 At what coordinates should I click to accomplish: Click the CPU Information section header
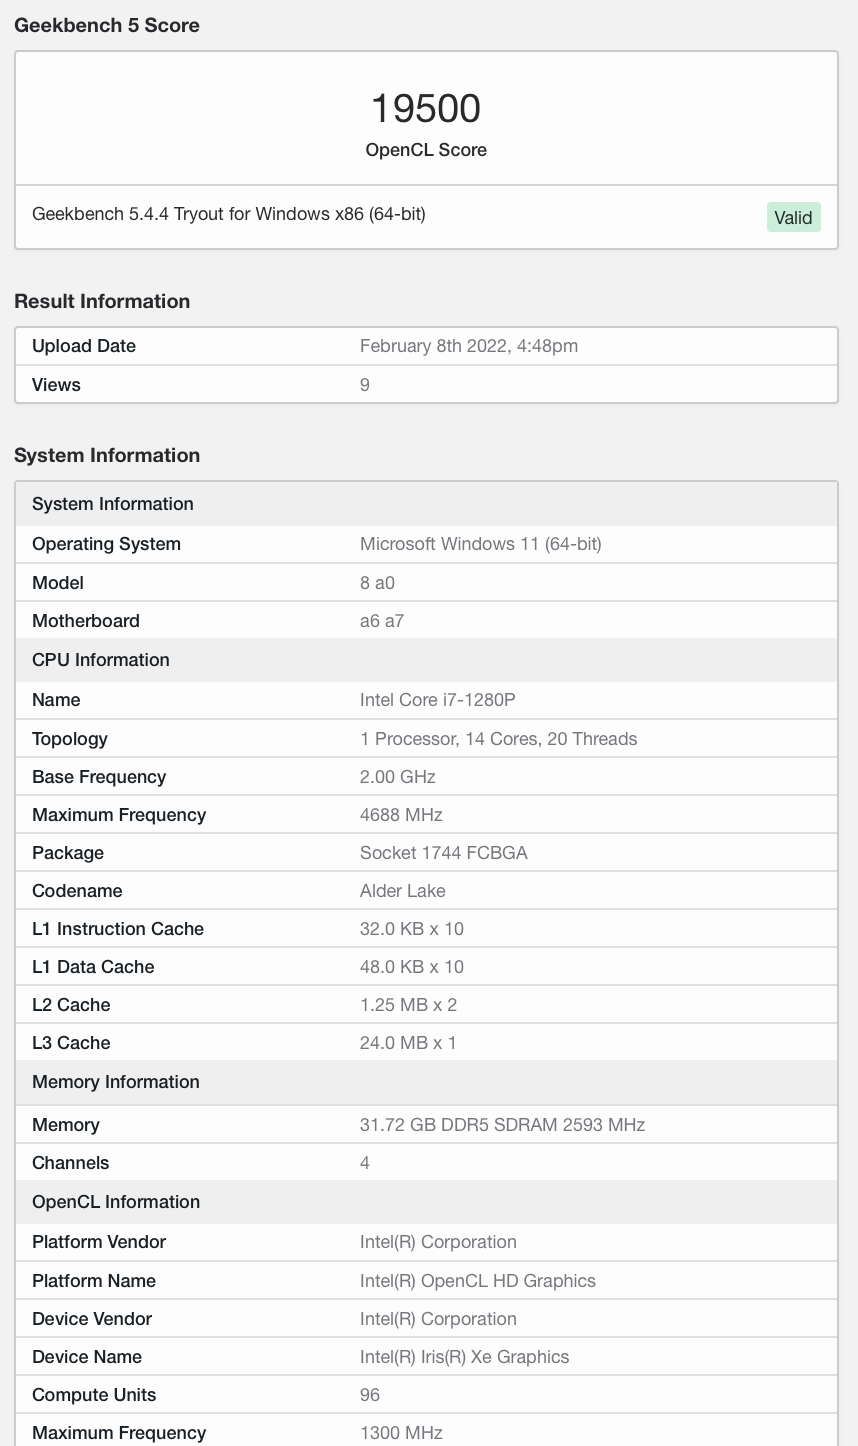pos(101,660)
